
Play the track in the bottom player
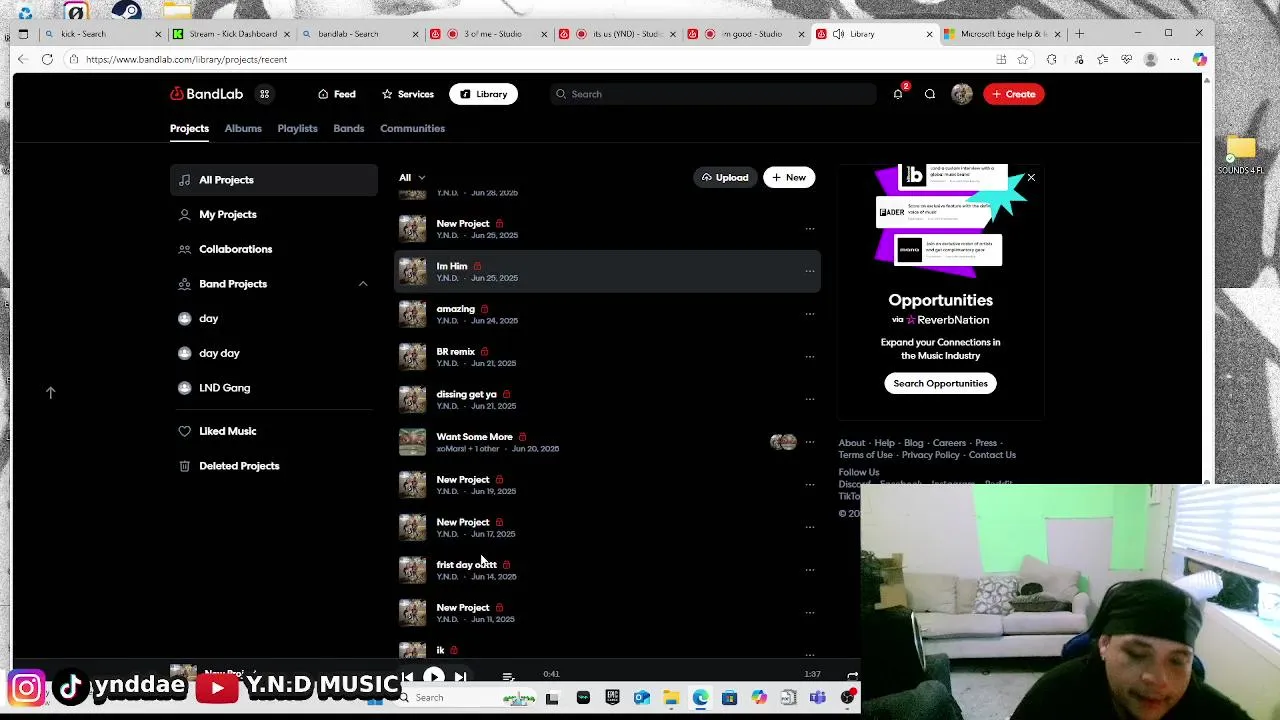(433, 677)
